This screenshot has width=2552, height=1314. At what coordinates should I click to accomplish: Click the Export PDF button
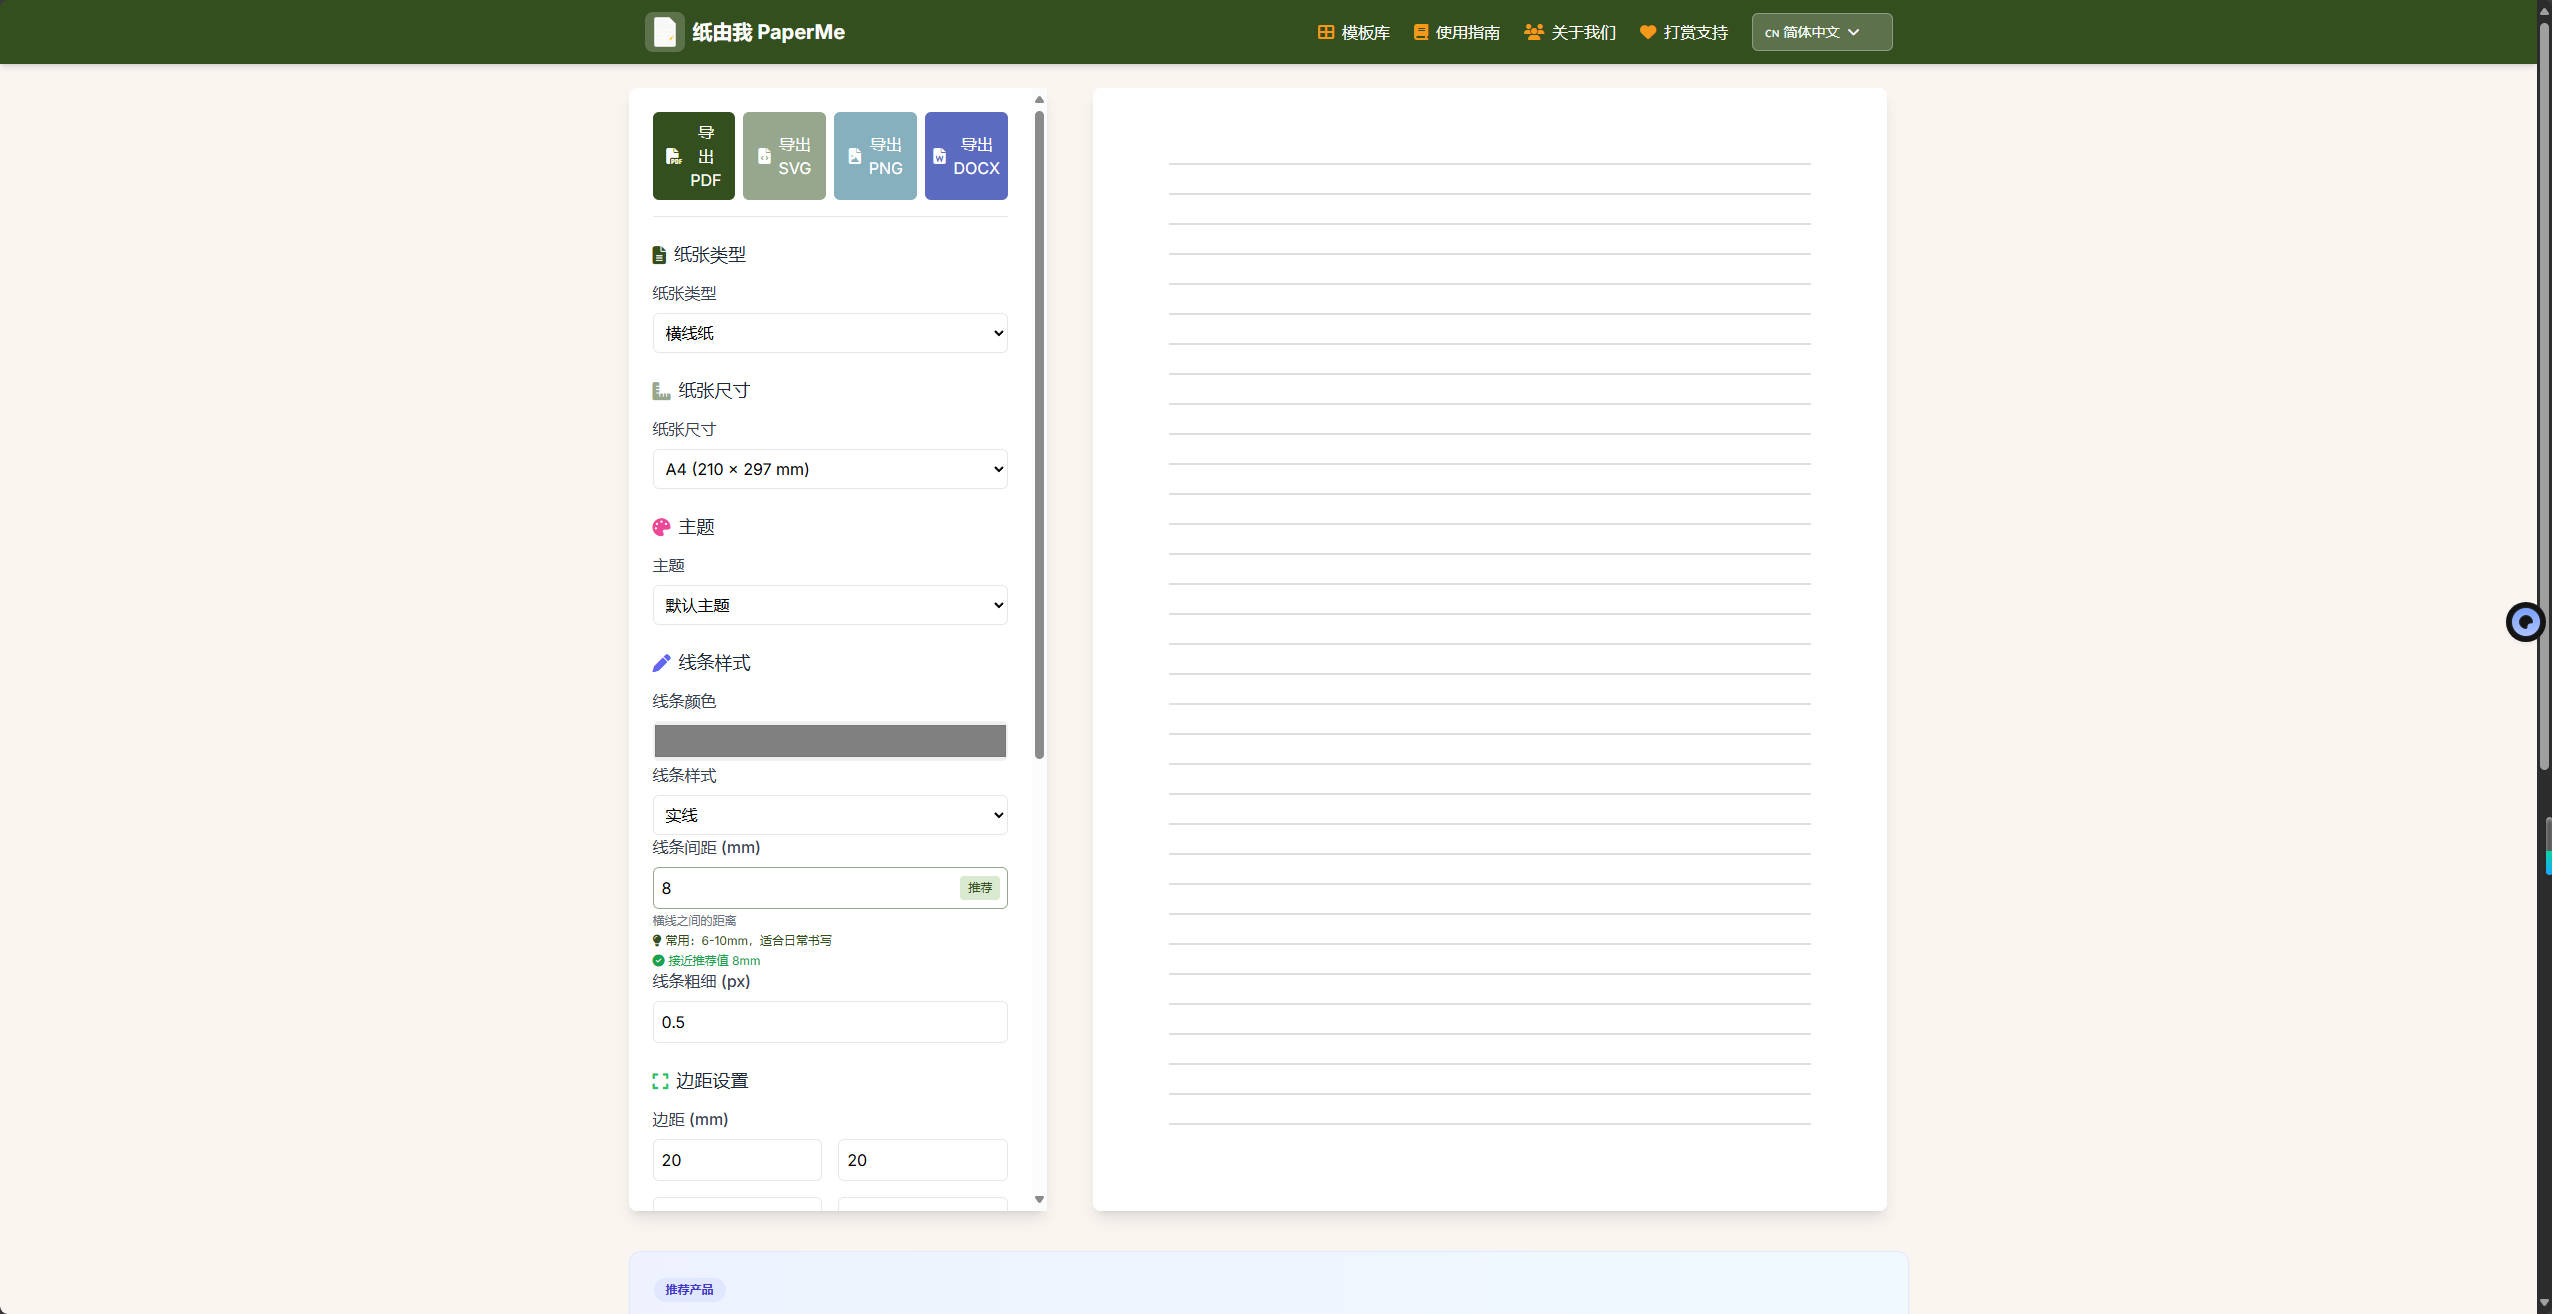[693, 156]
